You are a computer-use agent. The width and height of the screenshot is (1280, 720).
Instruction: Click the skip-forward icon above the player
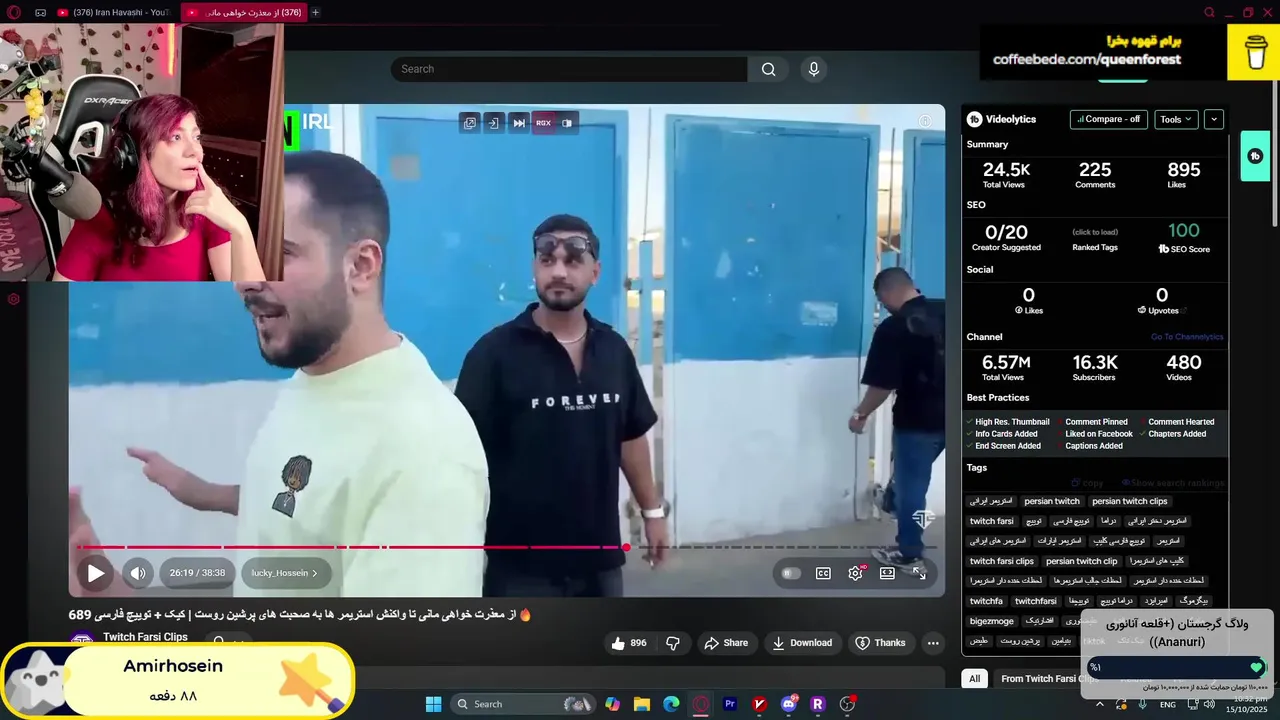pos(519,123)
